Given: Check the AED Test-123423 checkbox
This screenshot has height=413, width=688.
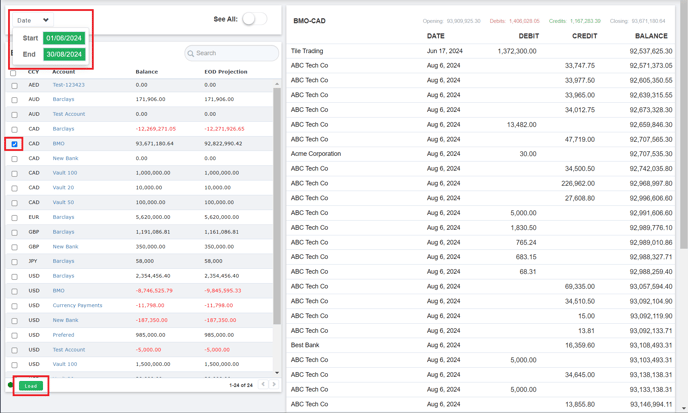Looking at the screenshot, I should pos(14,86).
